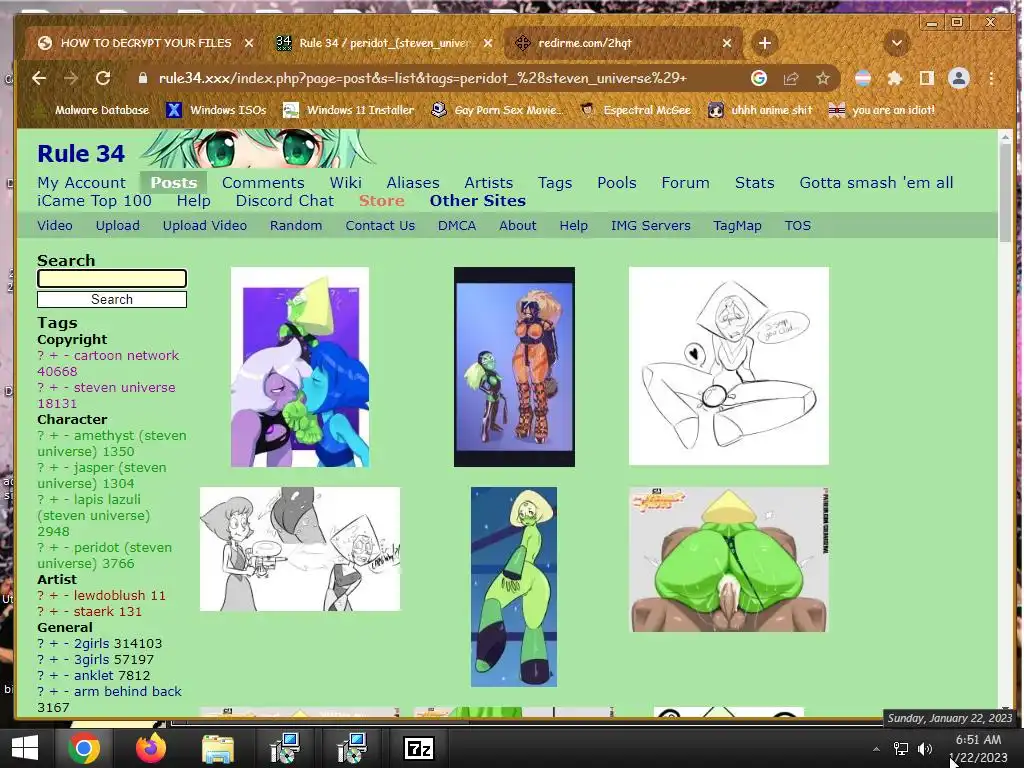Click the Search button under the field
The image size is (1024, 768).
tap(112, 300)
